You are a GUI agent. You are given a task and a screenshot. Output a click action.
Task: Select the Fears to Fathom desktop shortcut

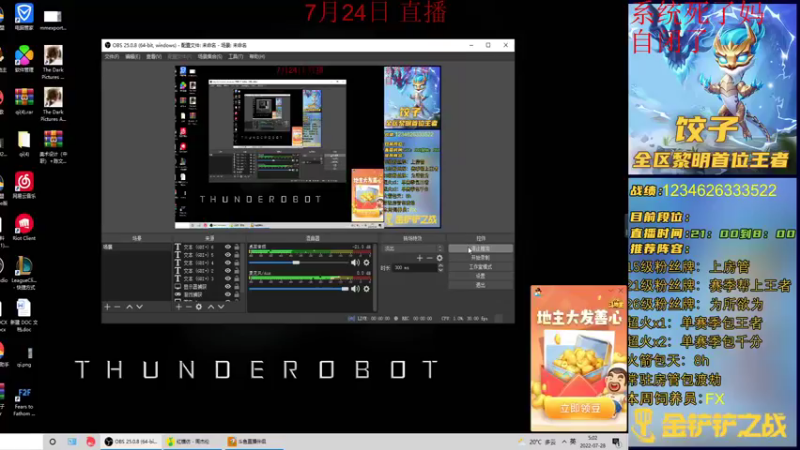point(23,402)
